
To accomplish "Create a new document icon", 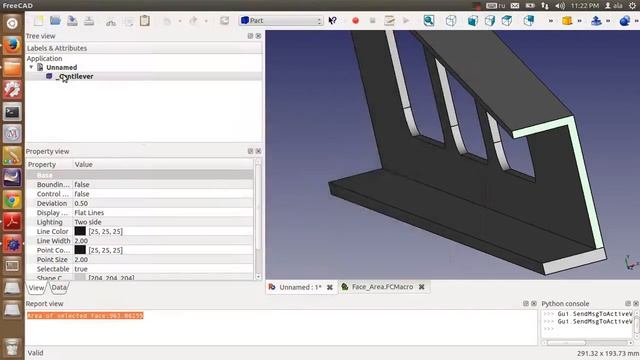I will point(38,20).
